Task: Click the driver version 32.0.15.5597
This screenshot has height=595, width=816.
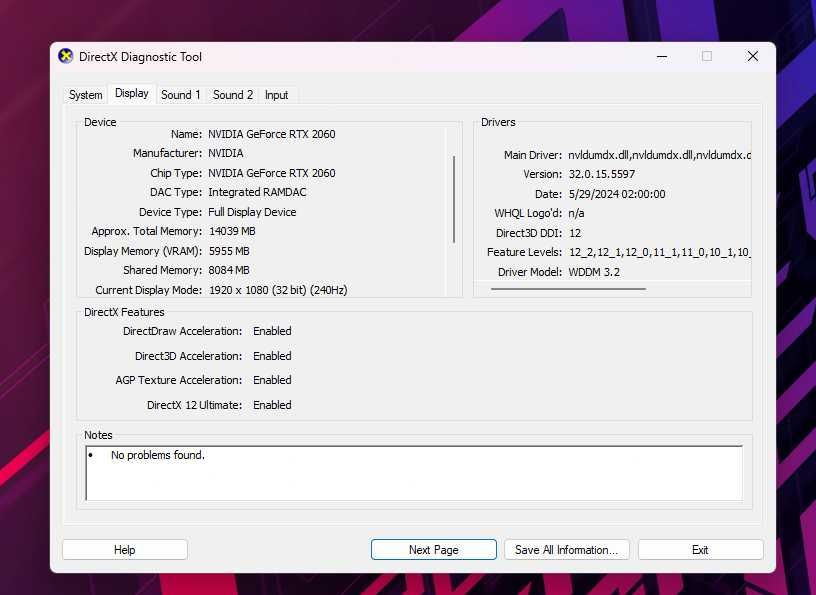Action: (x=602, y=174)
